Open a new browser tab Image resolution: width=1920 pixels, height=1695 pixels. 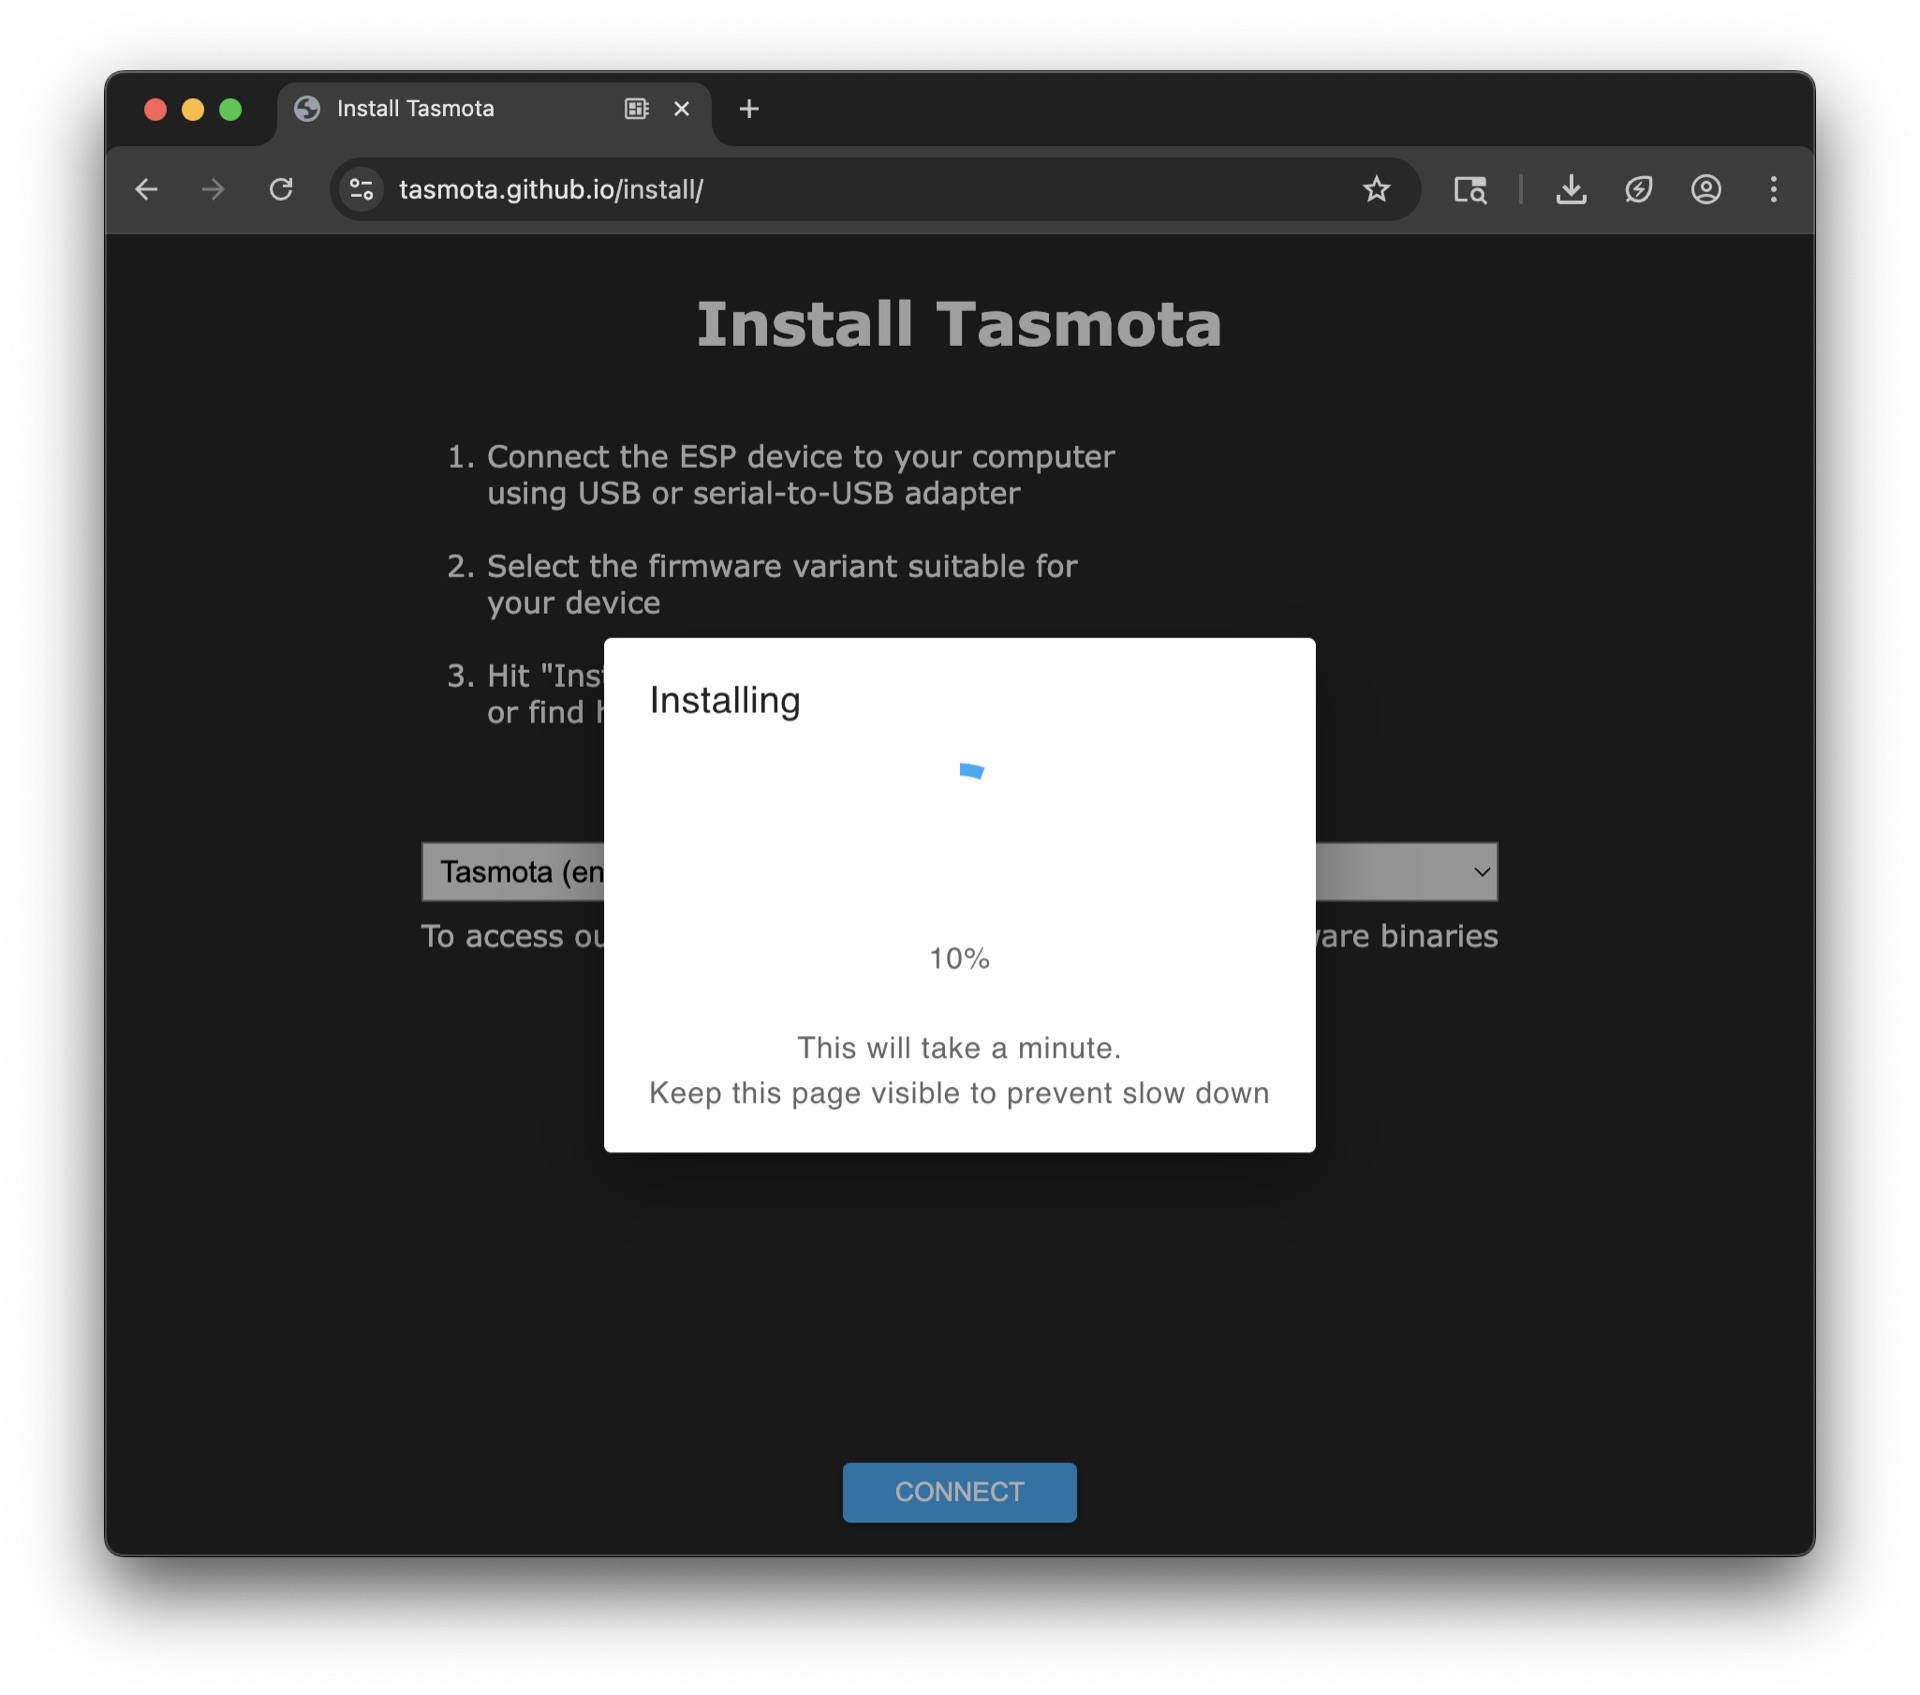(748, 109)
